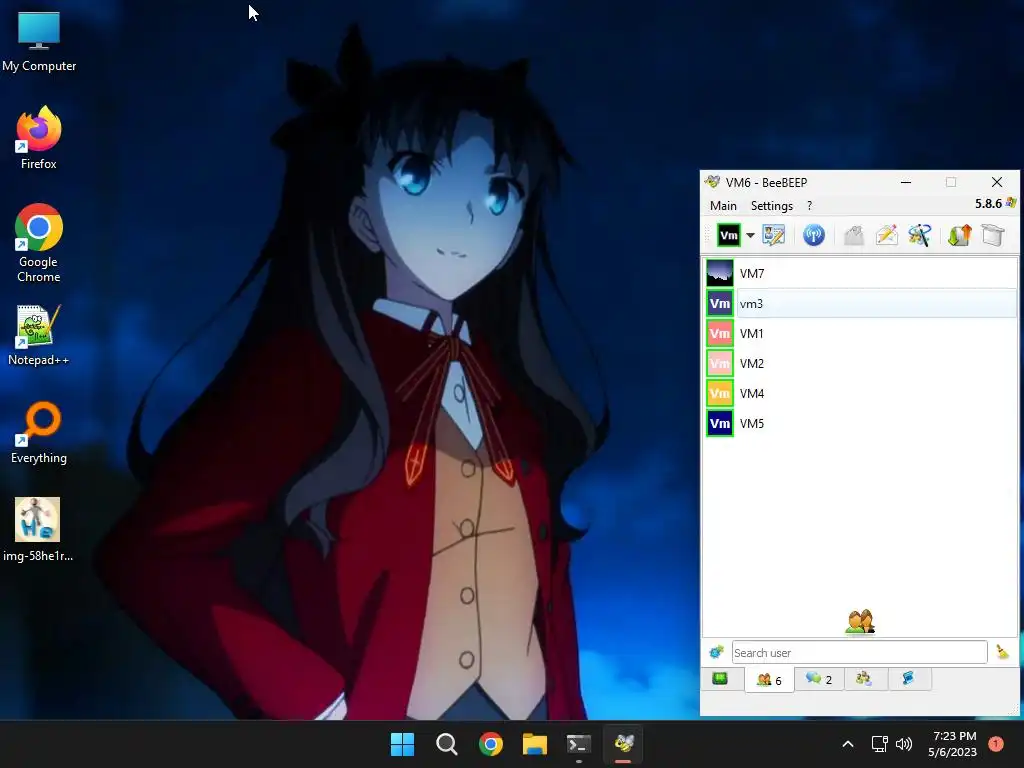Open Notepad++ desktop shortcut
Viewport: 1024px width, 768px height.
click(39, 335)
